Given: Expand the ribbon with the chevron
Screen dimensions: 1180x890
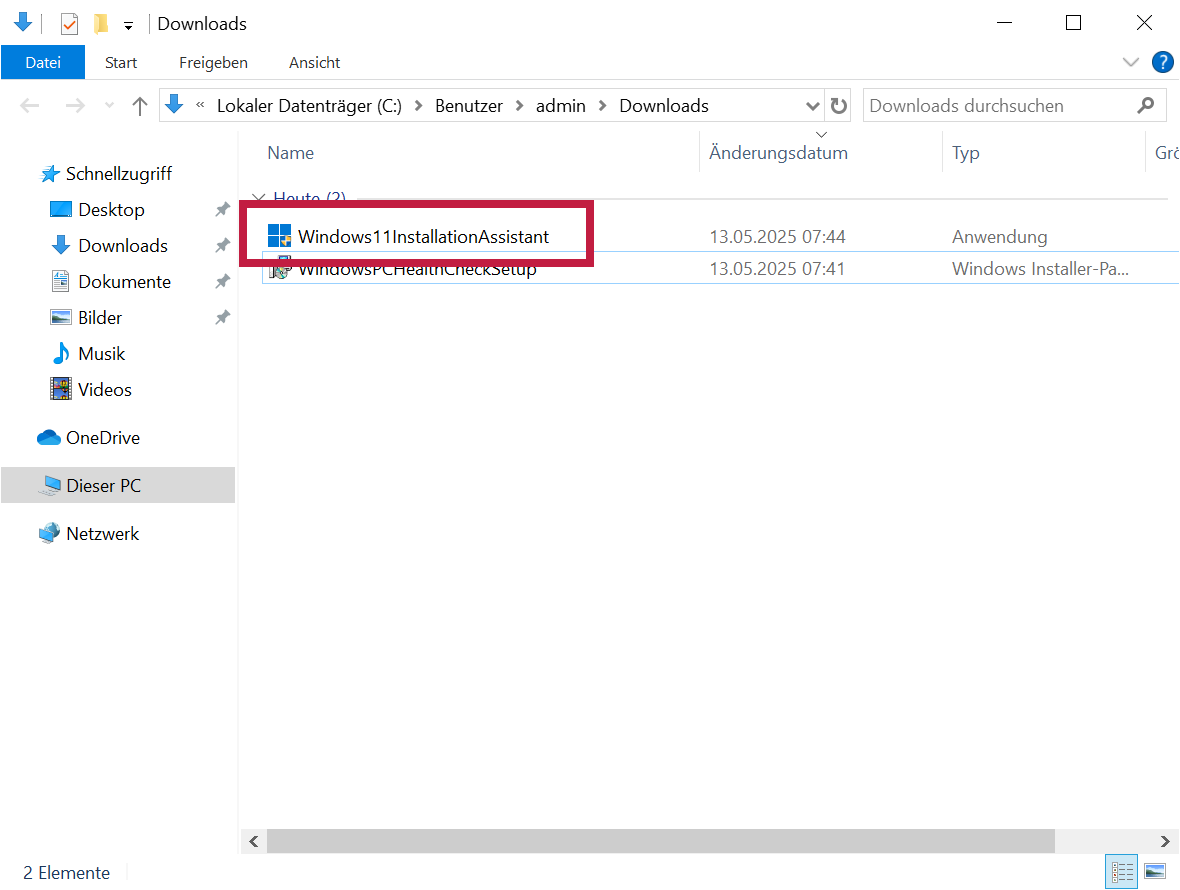Looking at the screenshot, I should [x=1130, y=62].
